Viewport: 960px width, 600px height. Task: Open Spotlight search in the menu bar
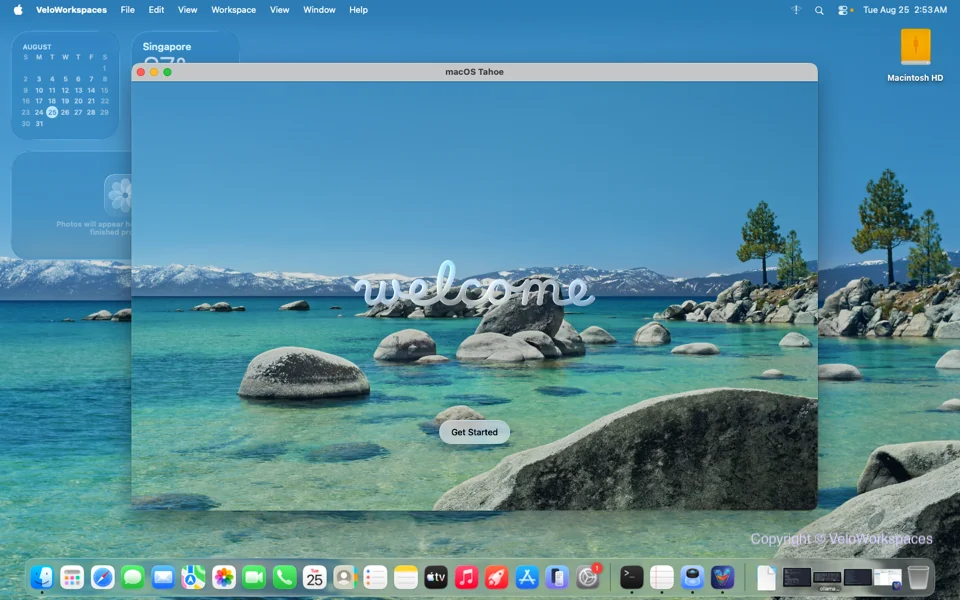pyautogui.click(x=819, y=10)
